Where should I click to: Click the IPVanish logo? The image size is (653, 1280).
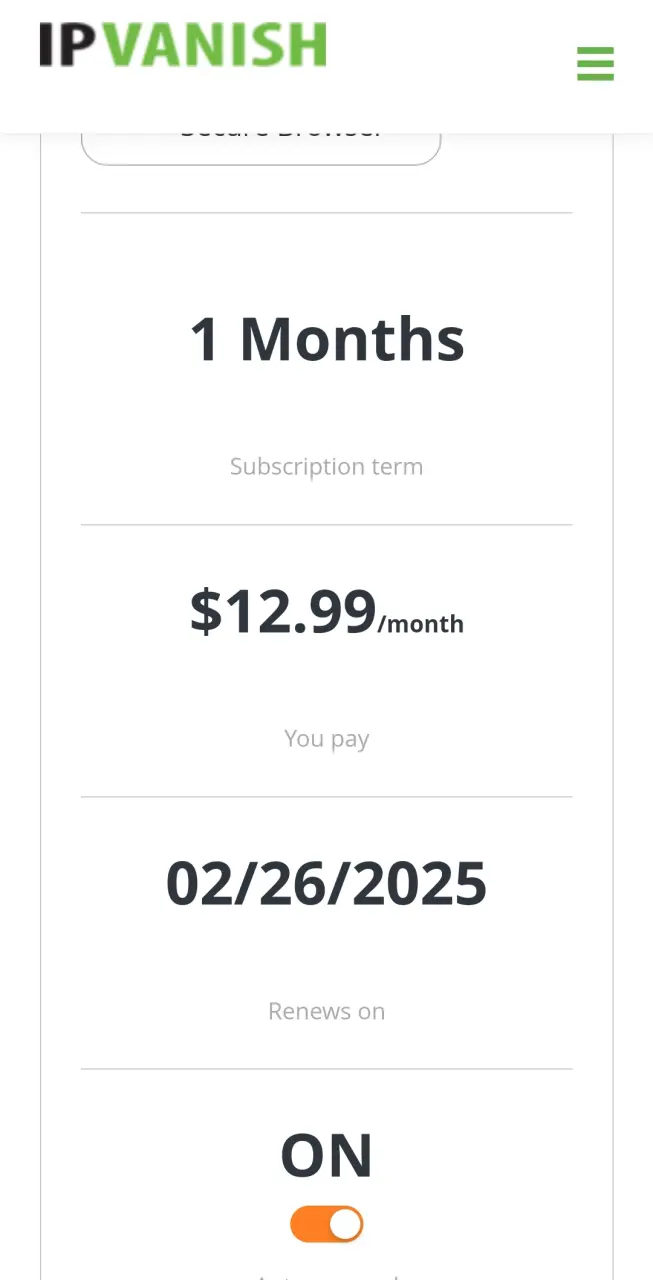pyautogui.click(x=183, y=45)
